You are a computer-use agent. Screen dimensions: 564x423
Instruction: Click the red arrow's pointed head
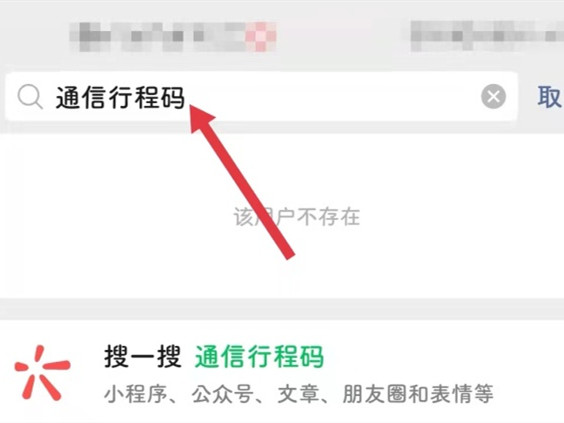pos(201,118)
